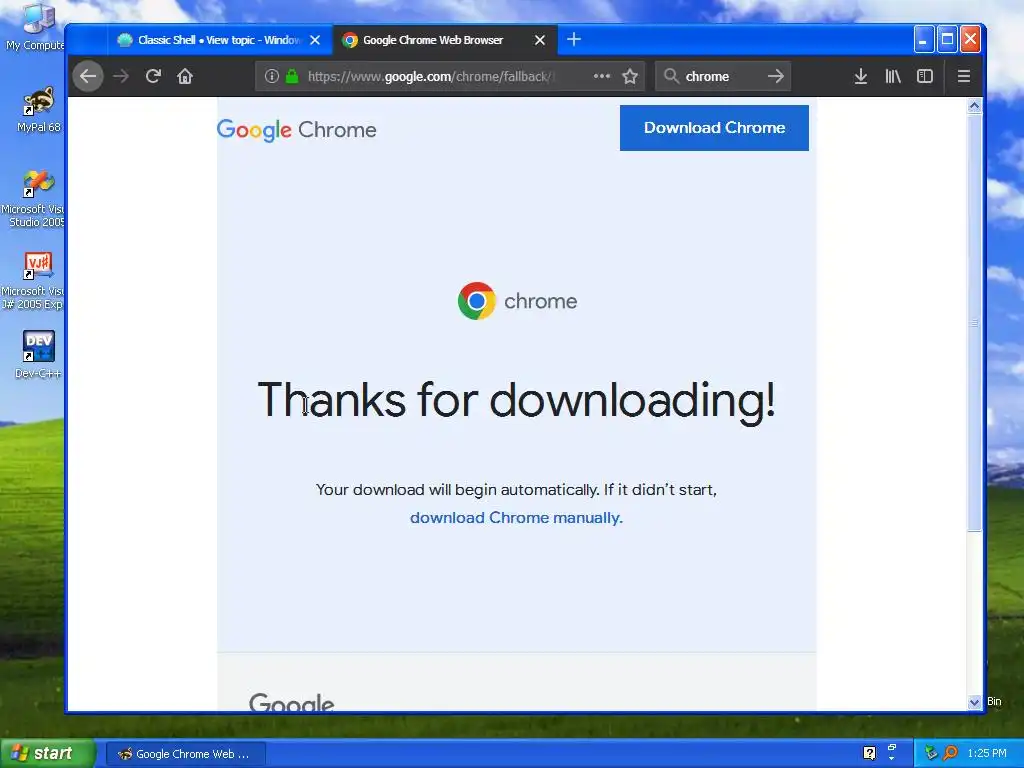
Task: Click the Download Chrome button
Action: (x=714, y=127)
